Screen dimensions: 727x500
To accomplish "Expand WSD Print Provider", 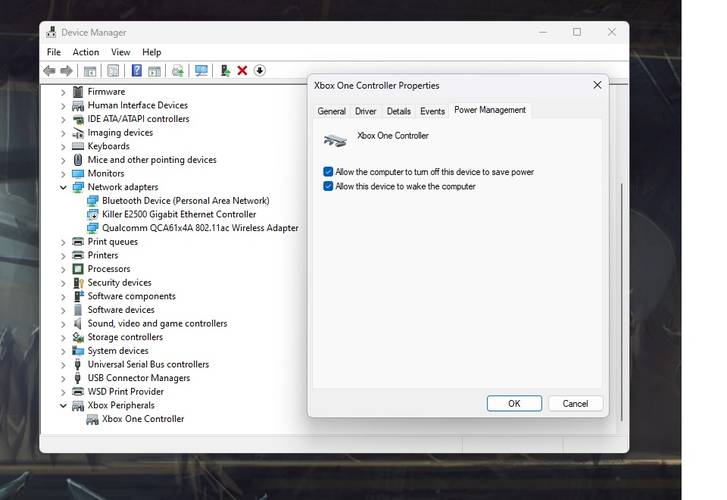I will coord(63,392).
